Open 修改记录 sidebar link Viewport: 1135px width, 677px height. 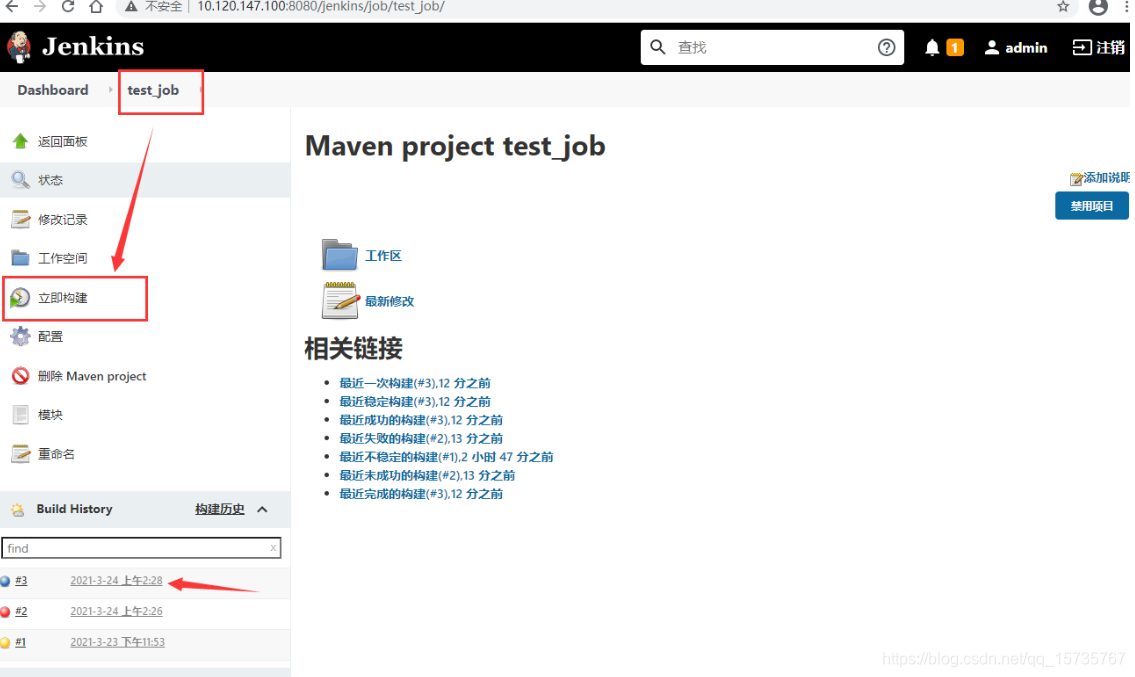[x=62, y=219]
